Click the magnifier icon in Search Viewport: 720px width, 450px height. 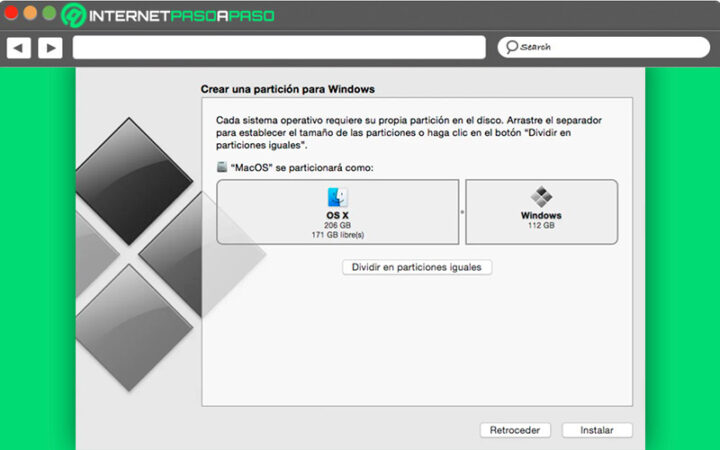pos(512,47)
